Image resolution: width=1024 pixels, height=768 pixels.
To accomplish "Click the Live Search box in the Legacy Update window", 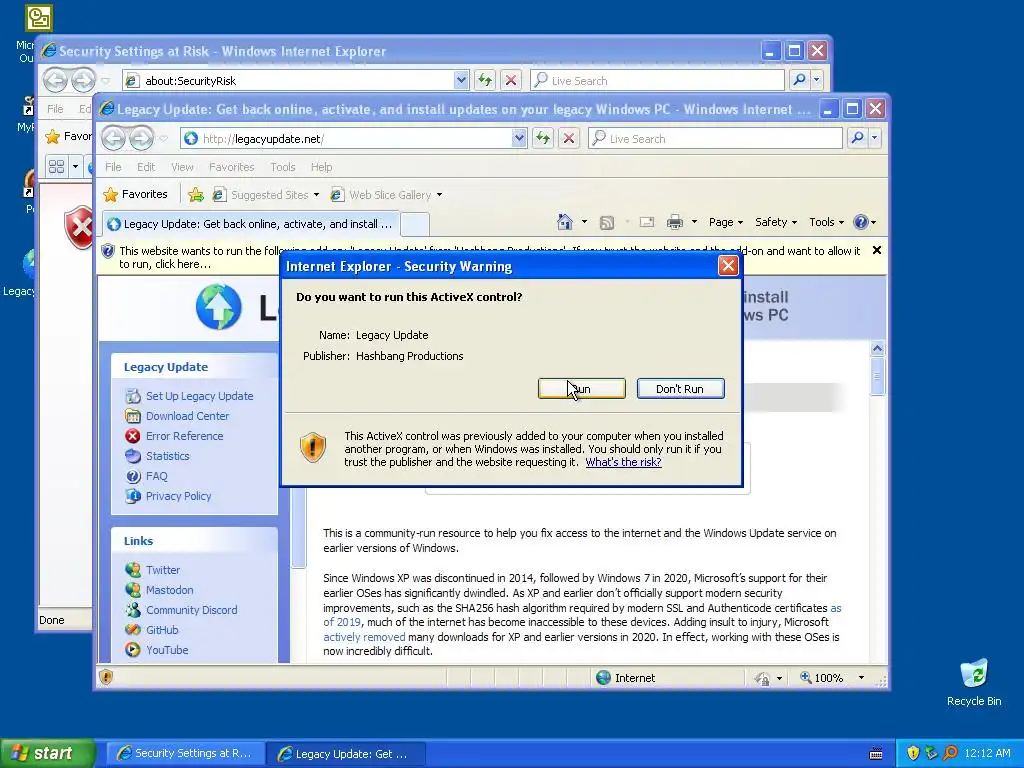I will click(x=715, y=138).
